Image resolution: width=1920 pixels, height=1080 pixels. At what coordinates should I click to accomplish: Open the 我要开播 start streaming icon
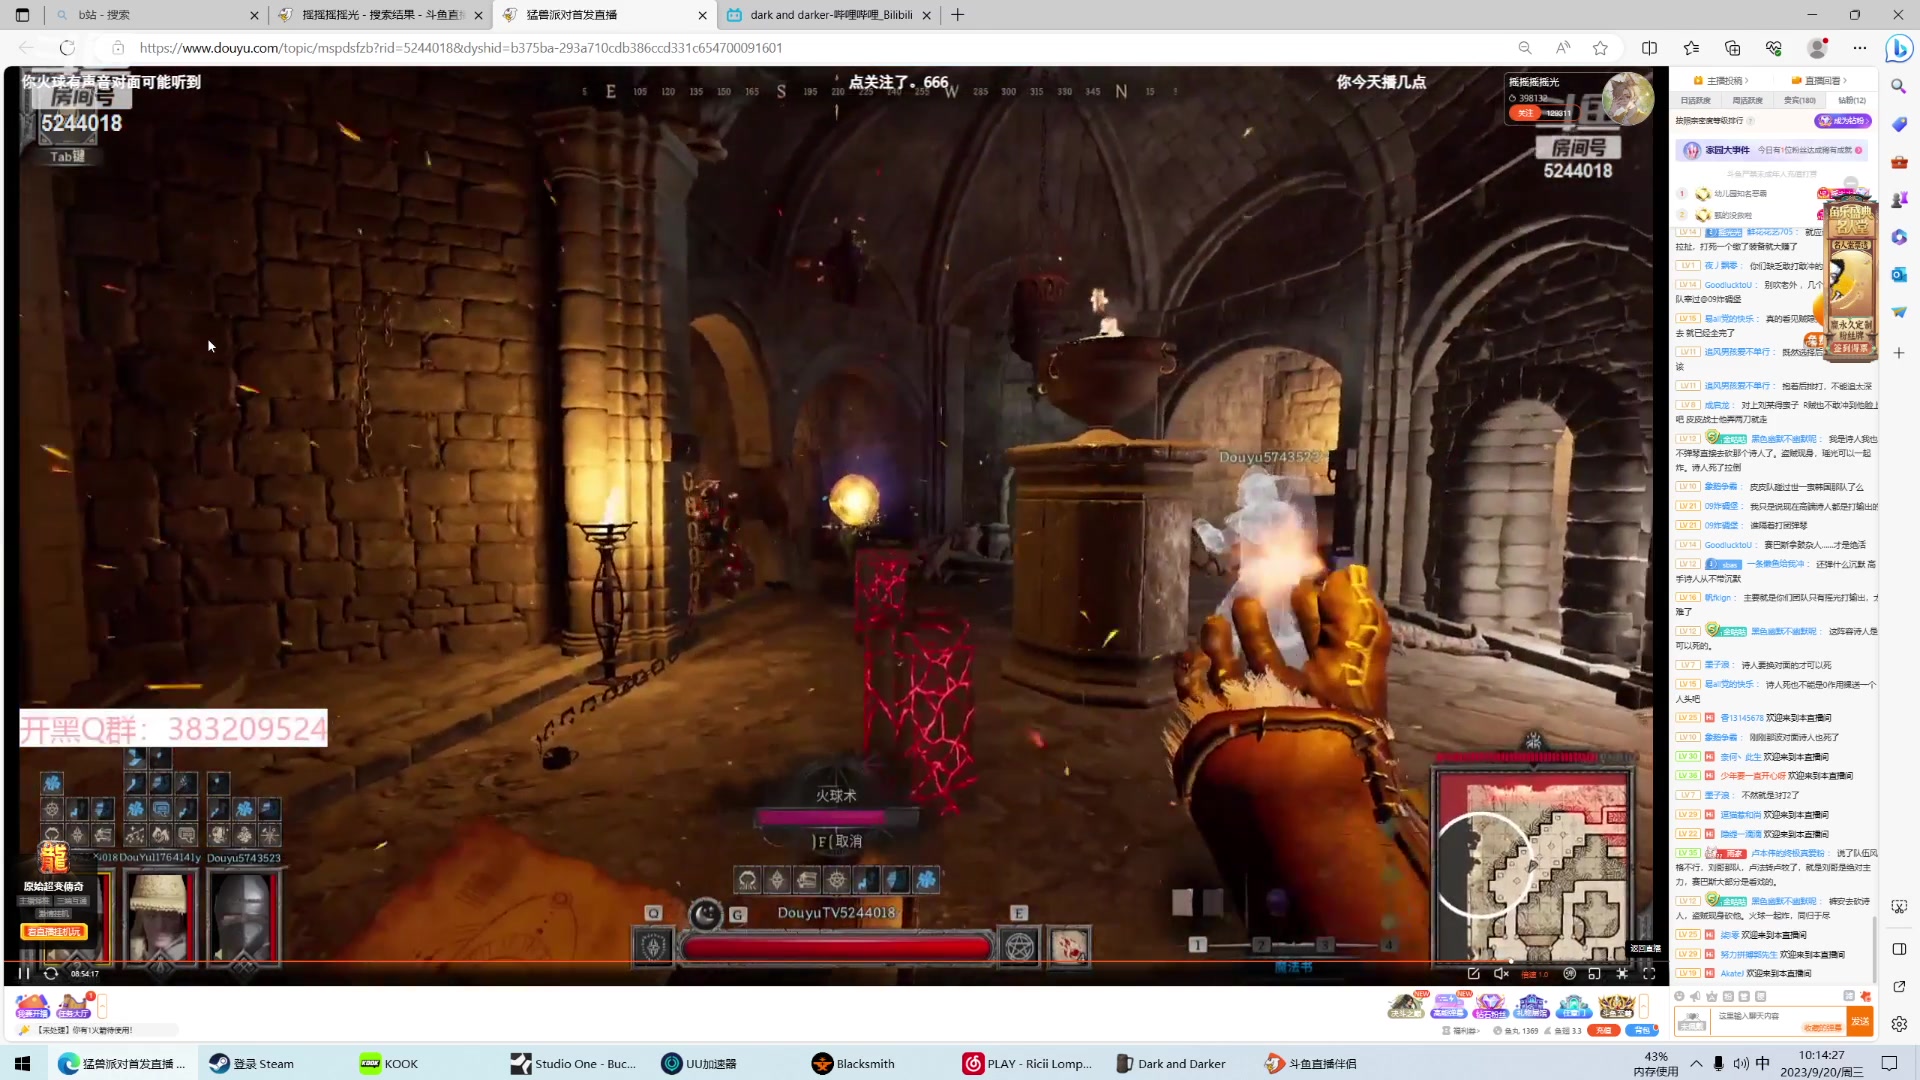(x=32, y=1006)
